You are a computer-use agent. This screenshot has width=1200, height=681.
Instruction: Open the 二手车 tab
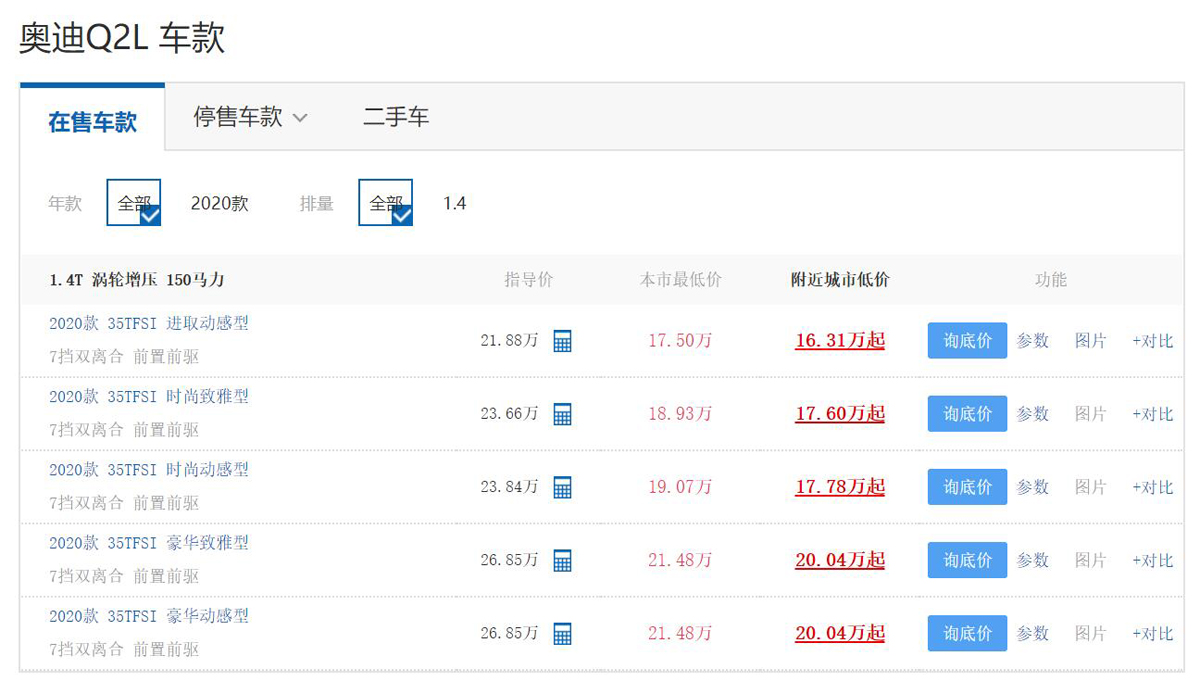(x=396, y=117)
